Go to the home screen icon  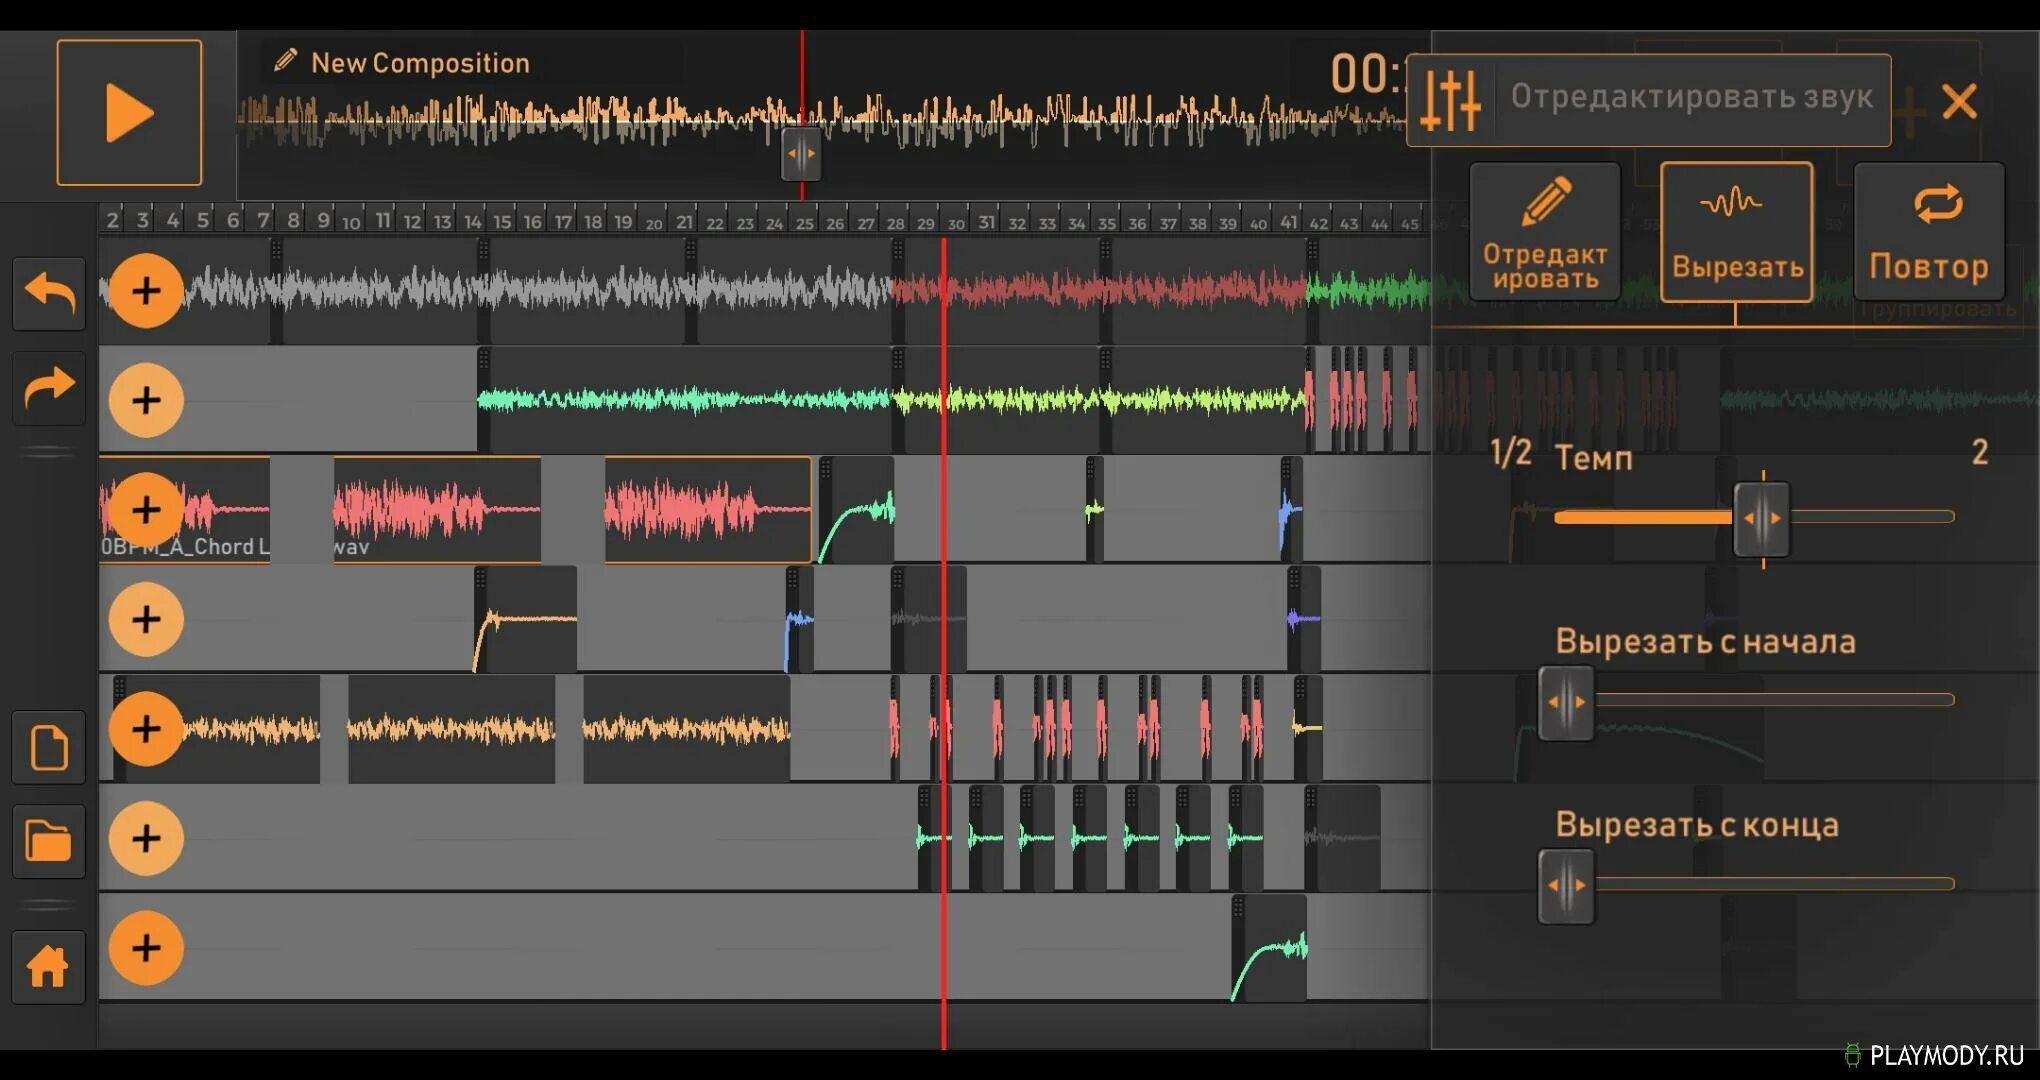click(49, 967)
